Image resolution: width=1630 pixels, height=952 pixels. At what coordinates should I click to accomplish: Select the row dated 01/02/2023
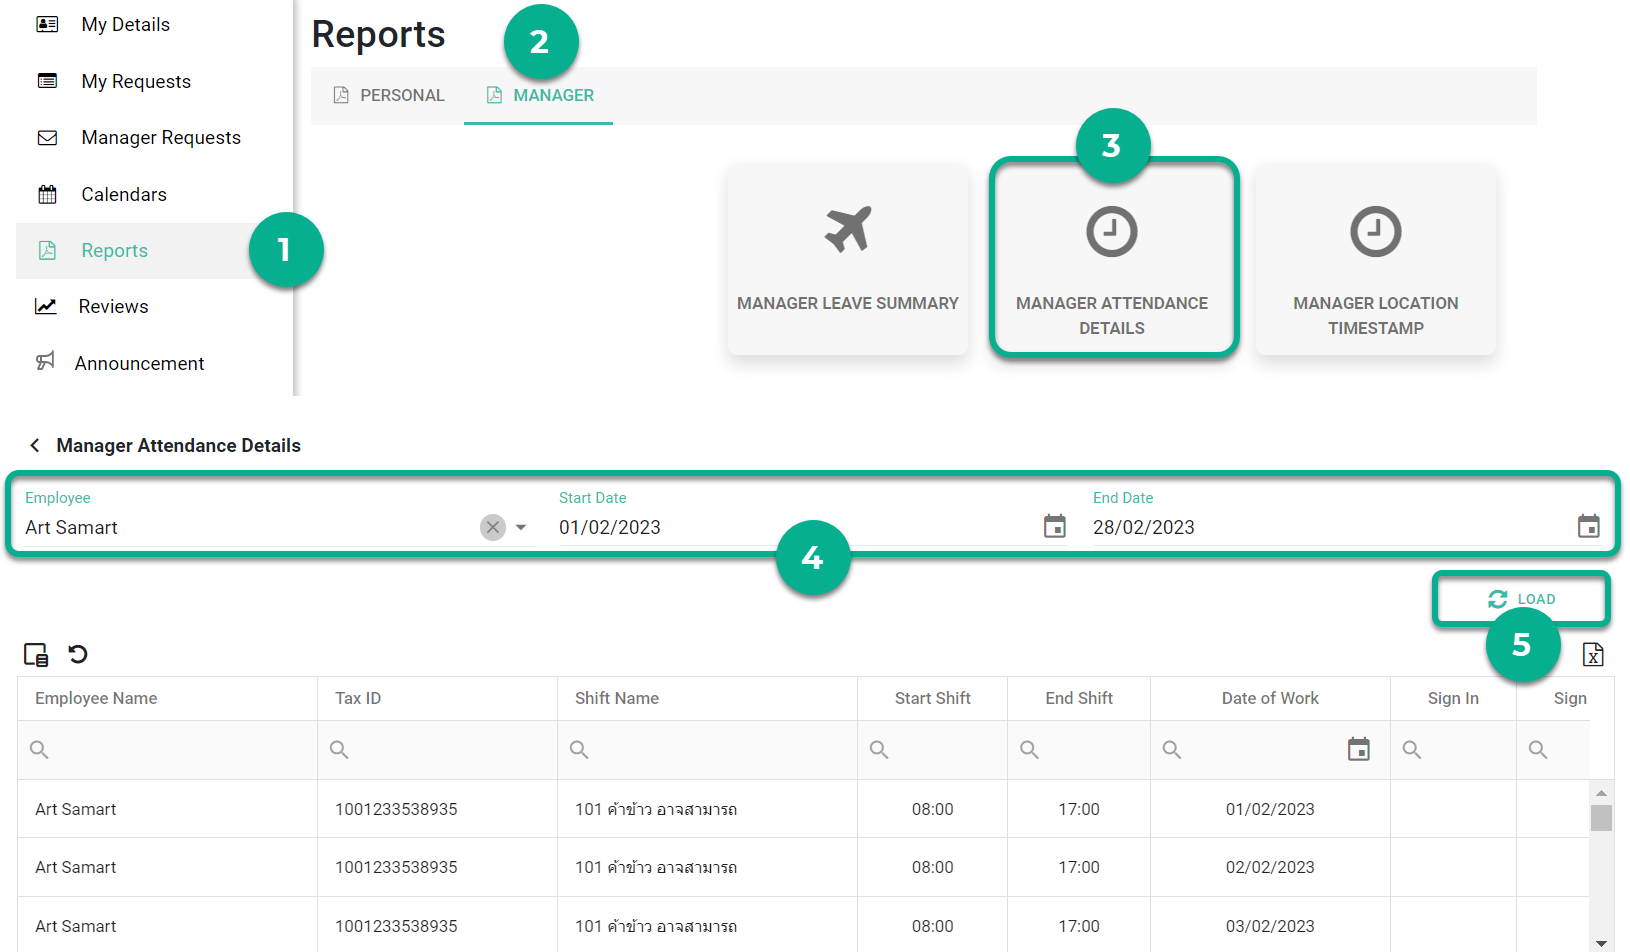803,809
